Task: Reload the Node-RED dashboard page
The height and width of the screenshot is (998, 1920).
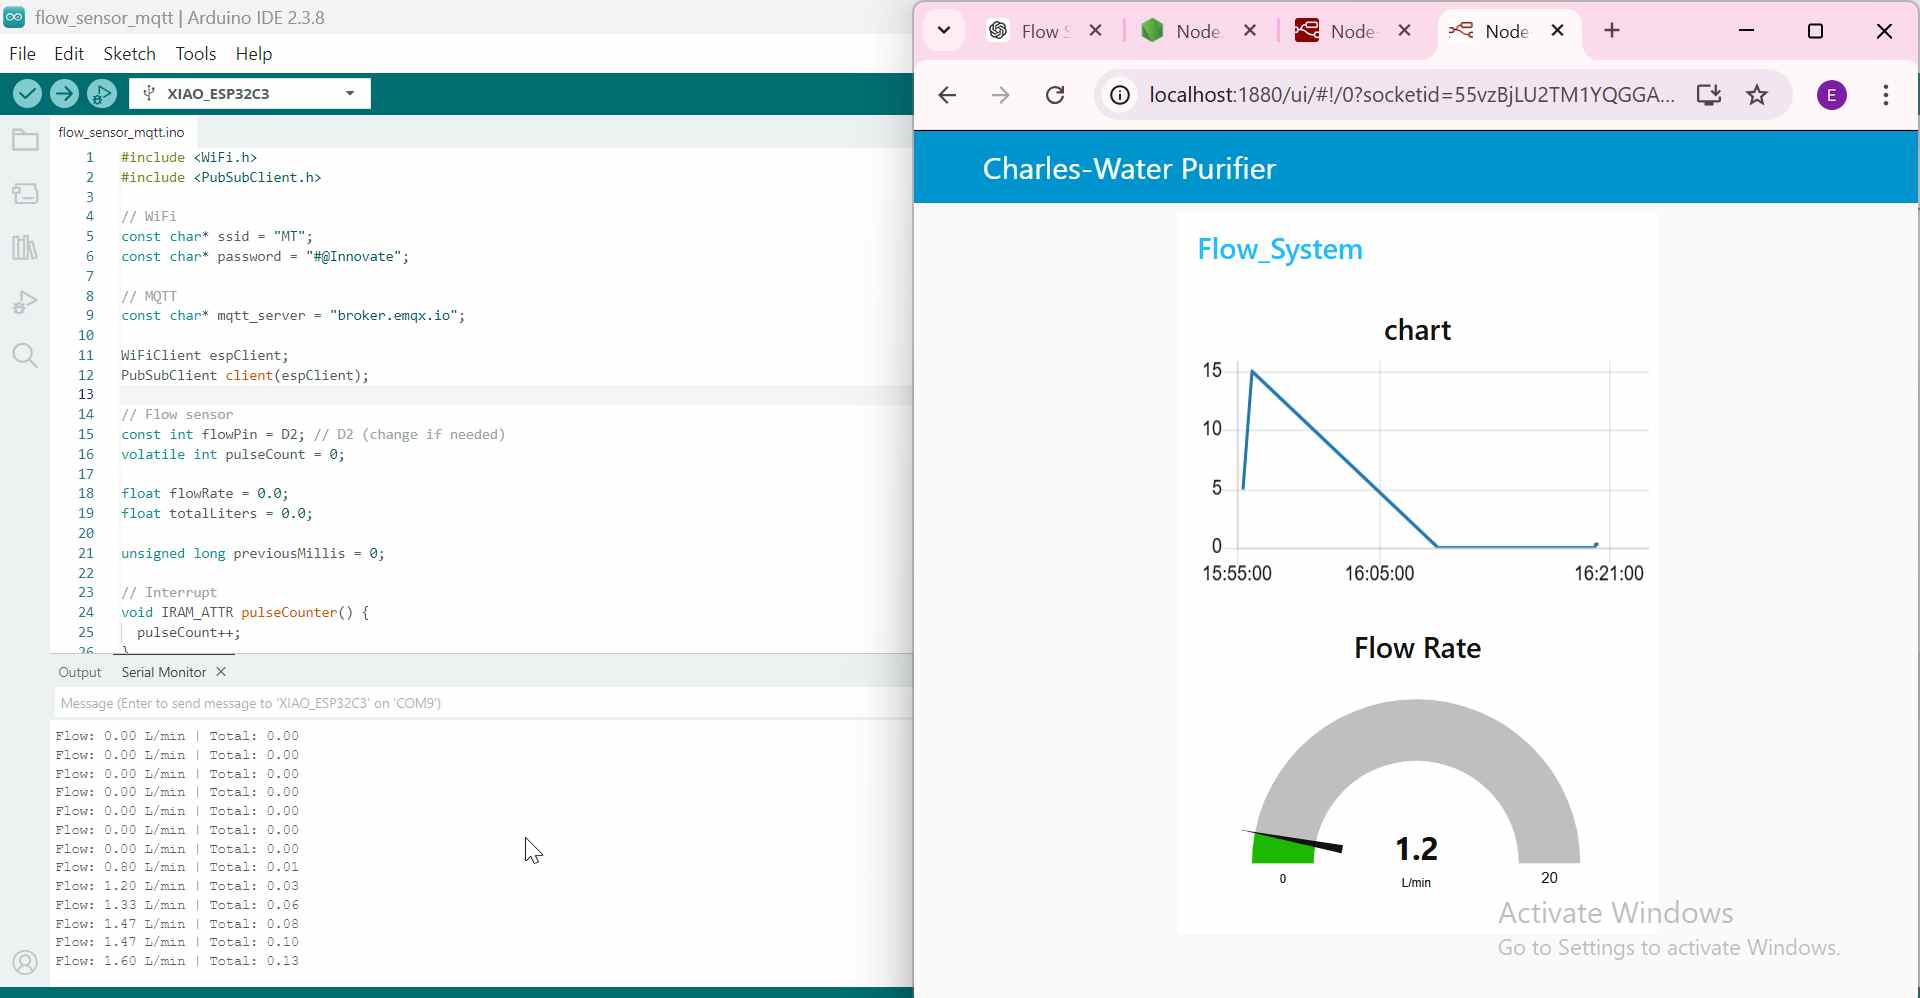Action: click(x=1056, y=96)
